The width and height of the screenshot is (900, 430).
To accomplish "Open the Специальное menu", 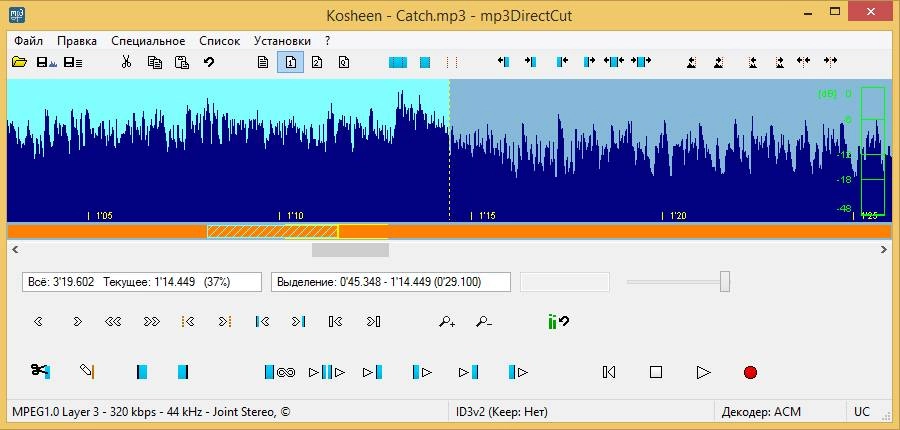I will 148,41.
